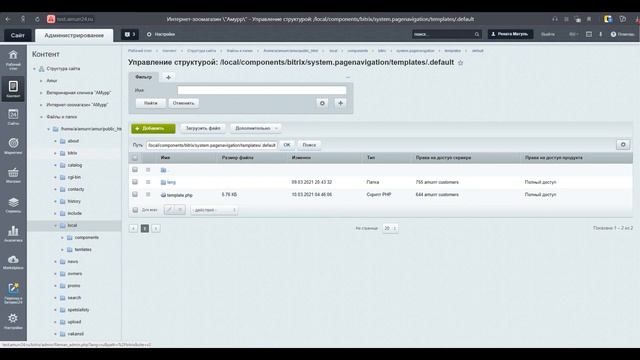Collapse the local folder in tree

[56, 226]
